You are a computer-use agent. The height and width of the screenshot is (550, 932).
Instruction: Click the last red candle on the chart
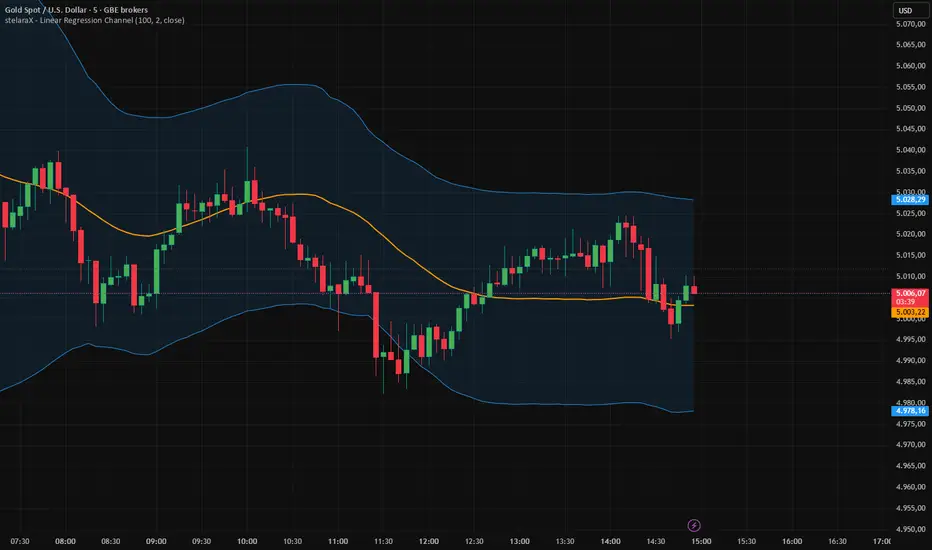(x=695, y=290)
